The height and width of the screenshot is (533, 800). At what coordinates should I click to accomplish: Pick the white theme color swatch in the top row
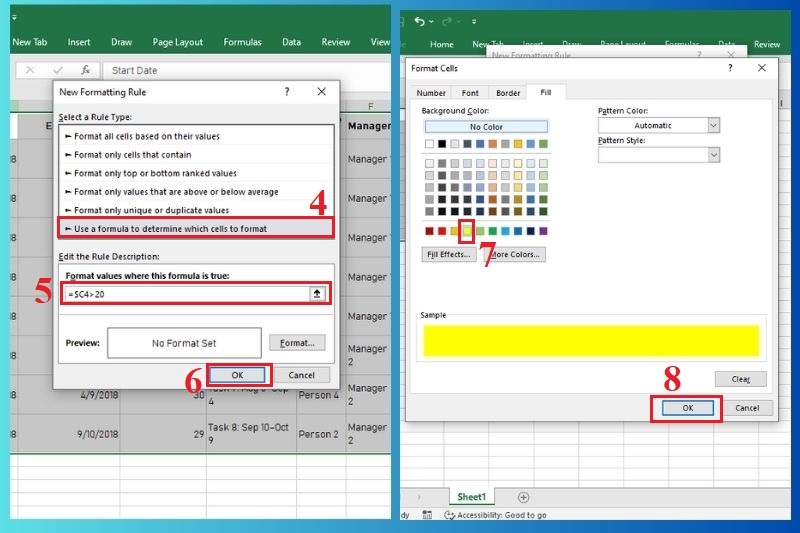pos(429,144)
